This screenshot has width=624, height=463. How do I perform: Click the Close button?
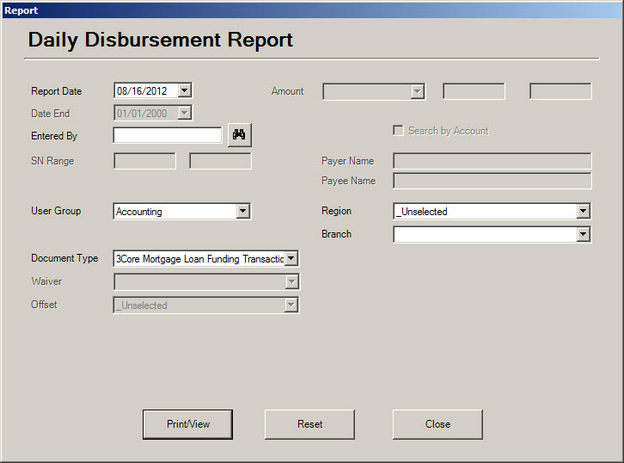click(438, 424)
